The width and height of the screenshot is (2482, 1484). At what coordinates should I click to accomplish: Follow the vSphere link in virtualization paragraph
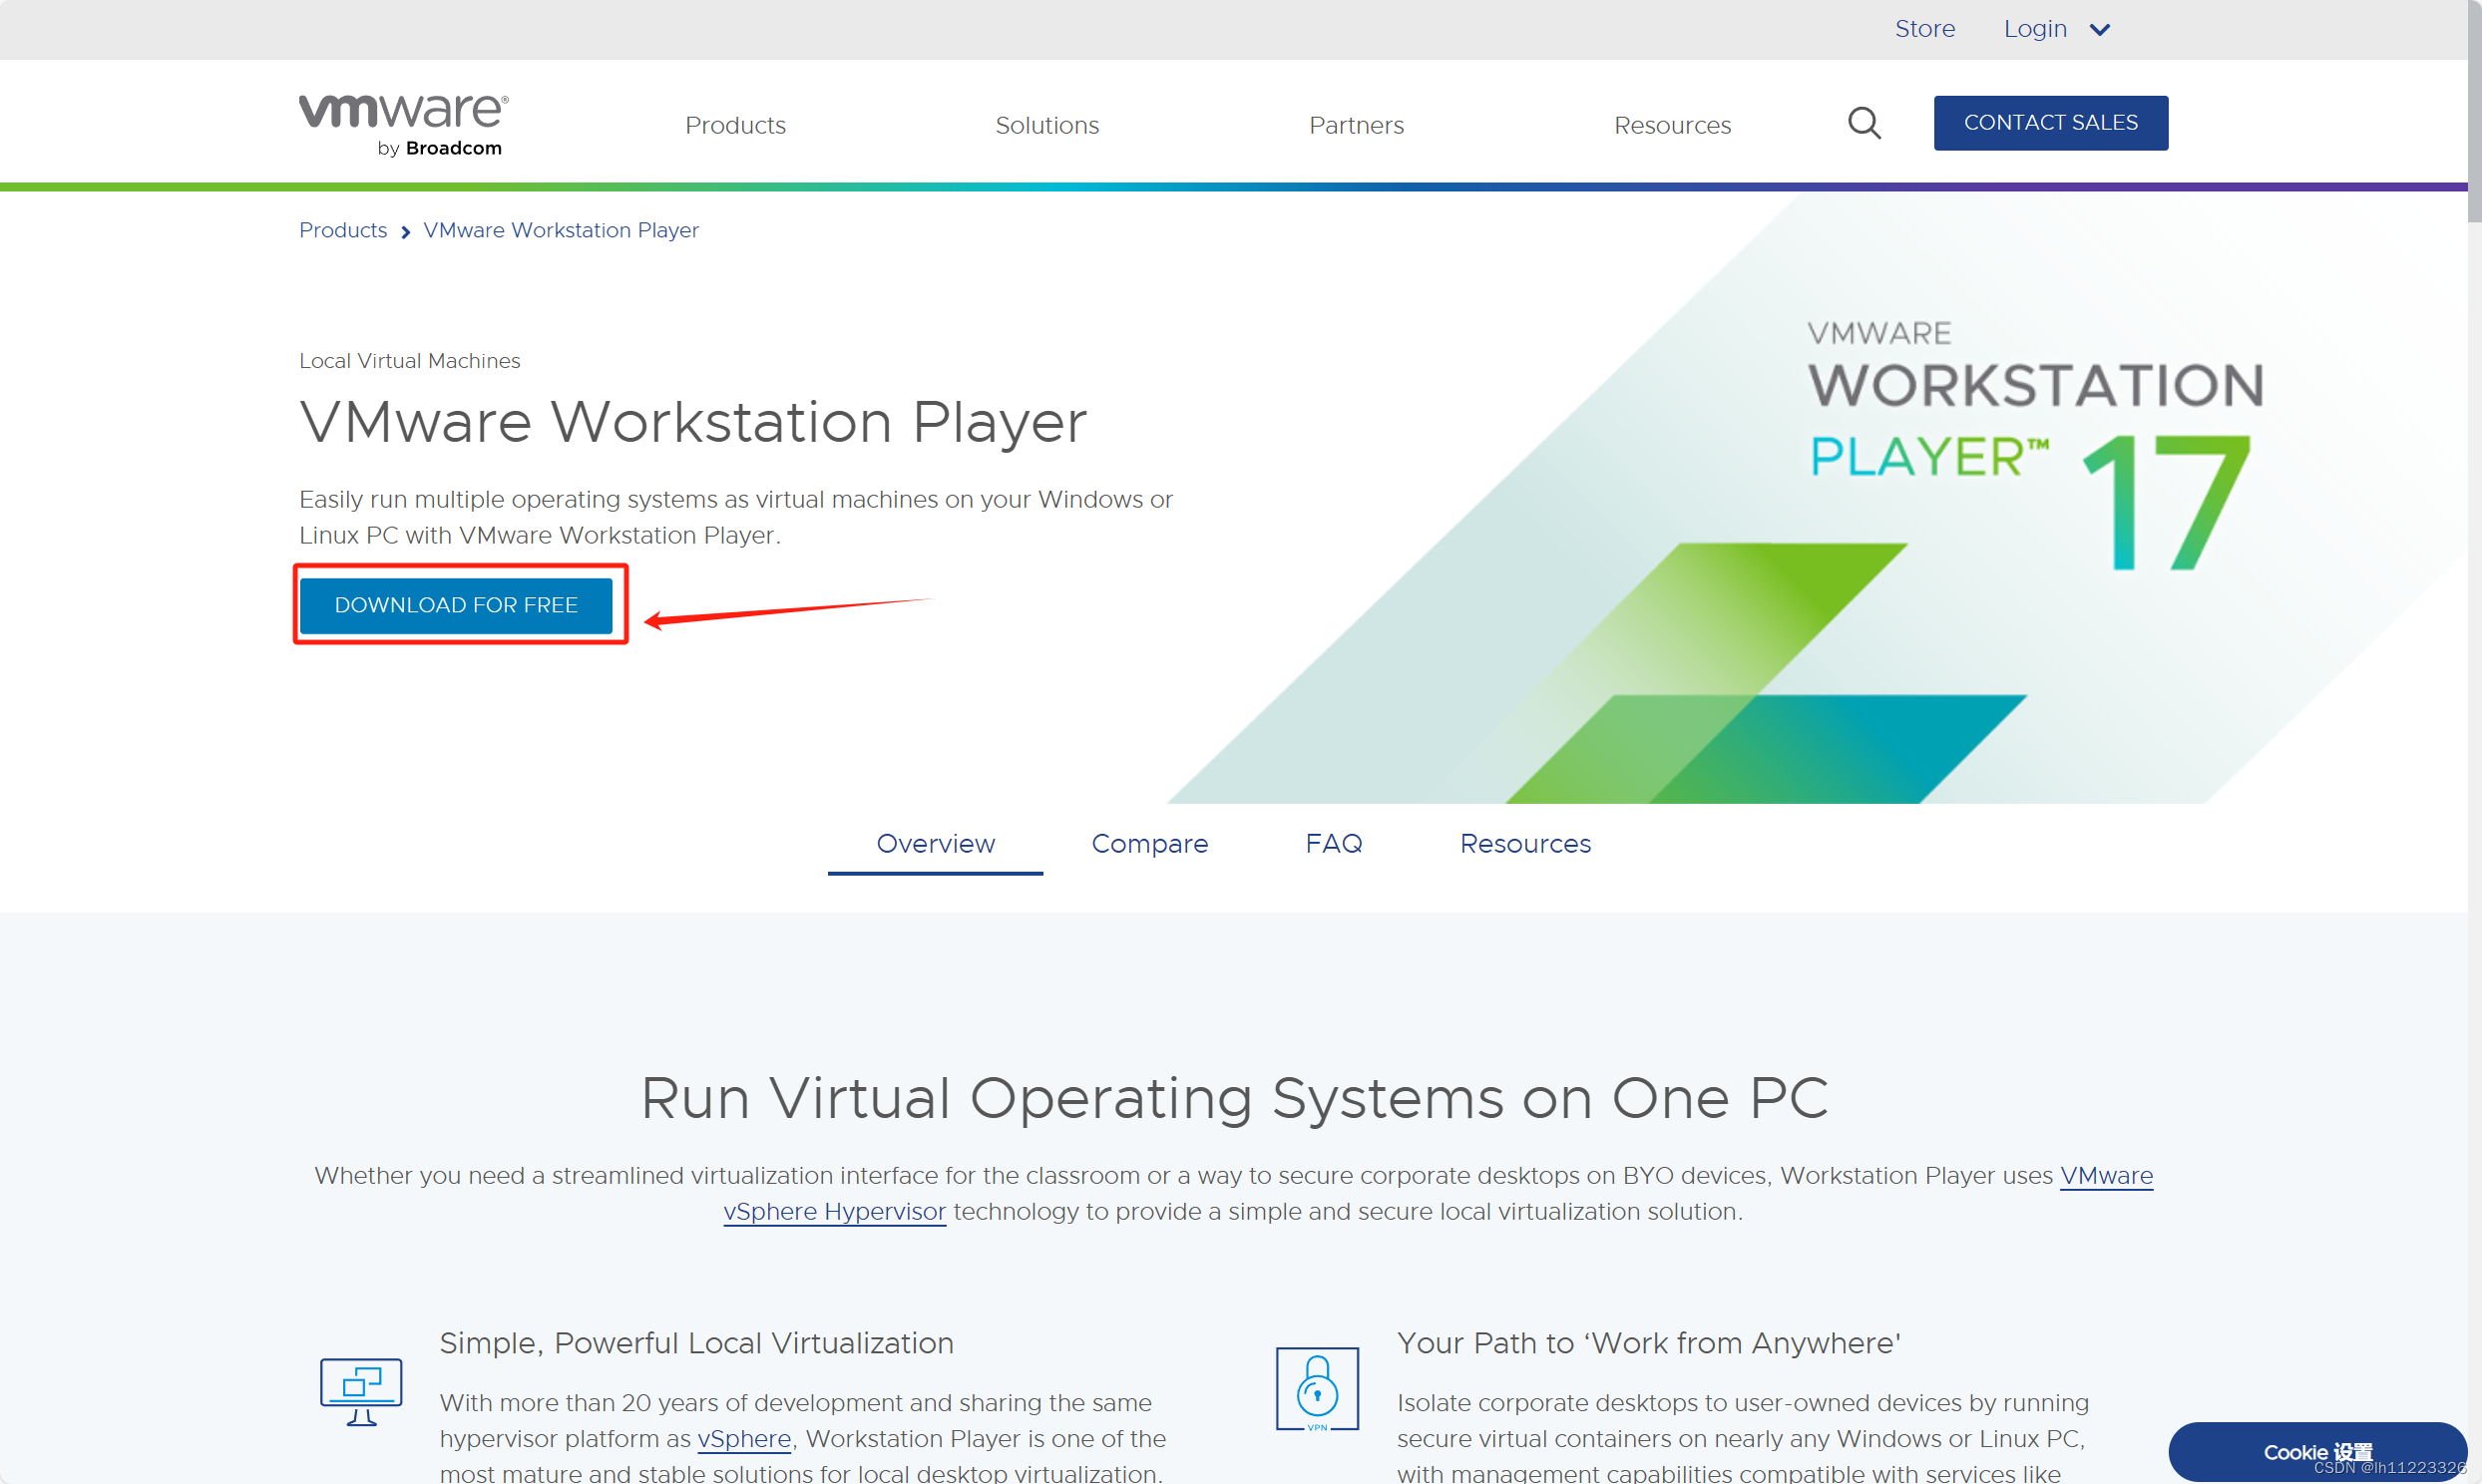(744, 1439)
